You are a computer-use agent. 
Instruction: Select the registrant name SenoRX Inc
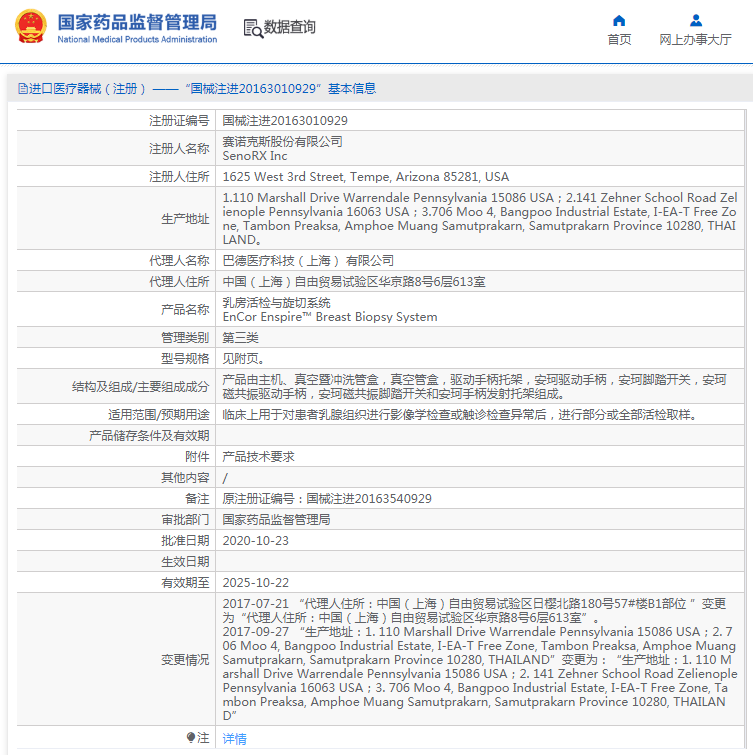(255, 156)
